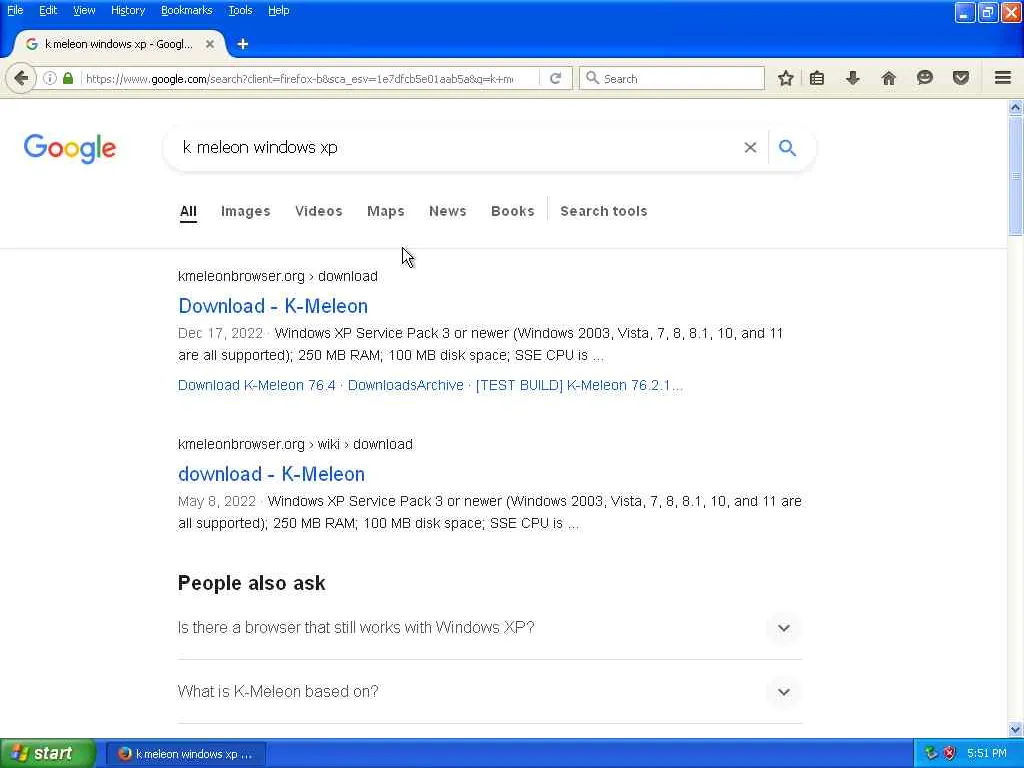Viewport: 1024px width, 768px height.
Task: Open the Download - K-Meleon result
Action: (273, 306)
